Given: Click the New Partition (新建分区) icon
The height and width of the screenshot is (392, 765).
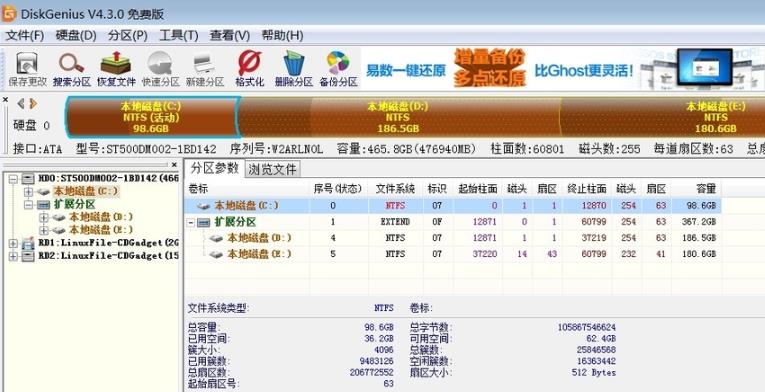Looking at the screenshot, I should [204, 63].
